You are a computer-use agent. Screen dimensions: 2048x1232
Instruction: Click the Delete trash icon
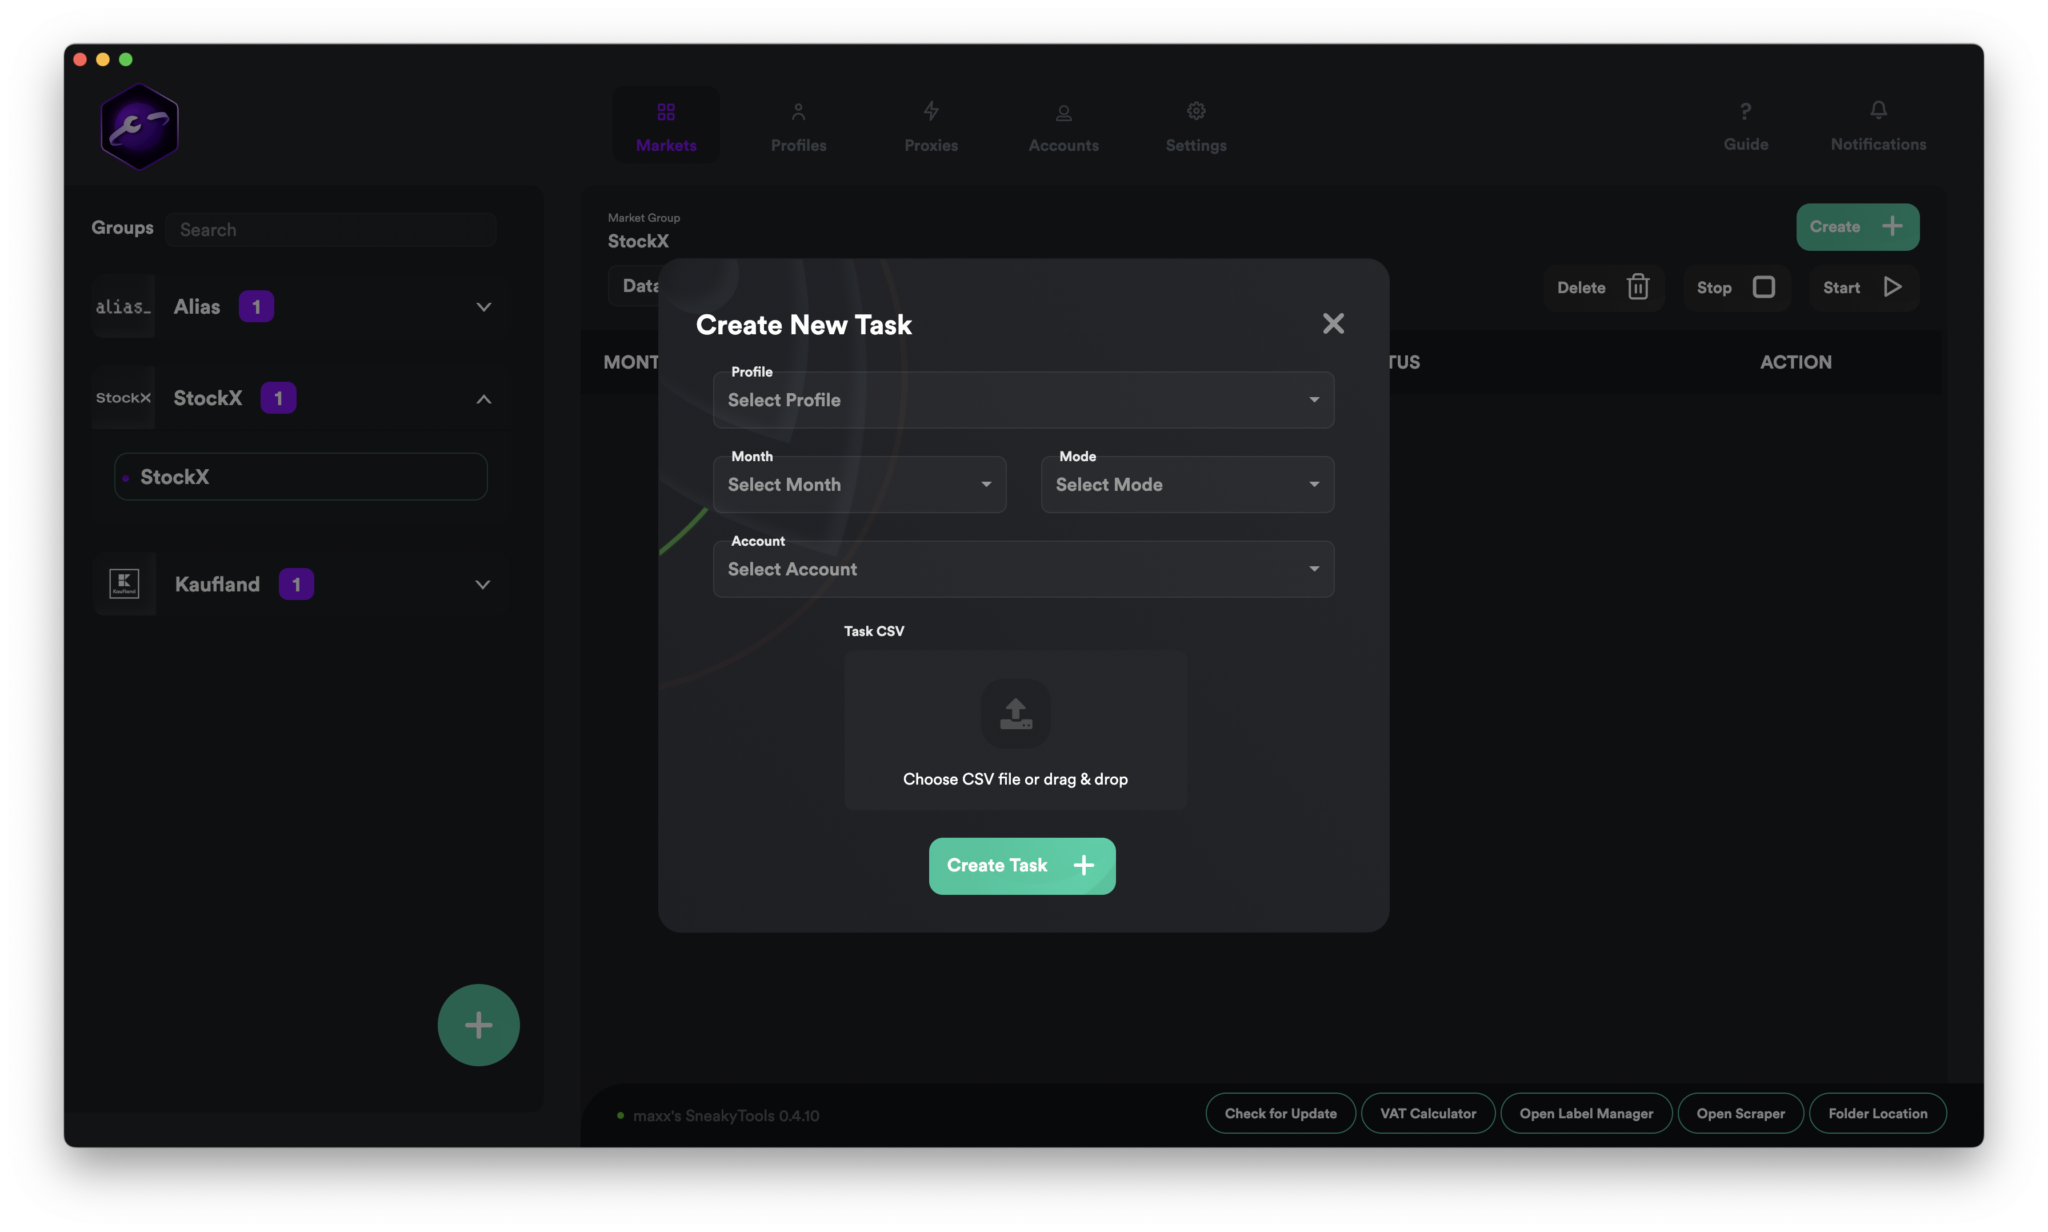(1637, 287)
